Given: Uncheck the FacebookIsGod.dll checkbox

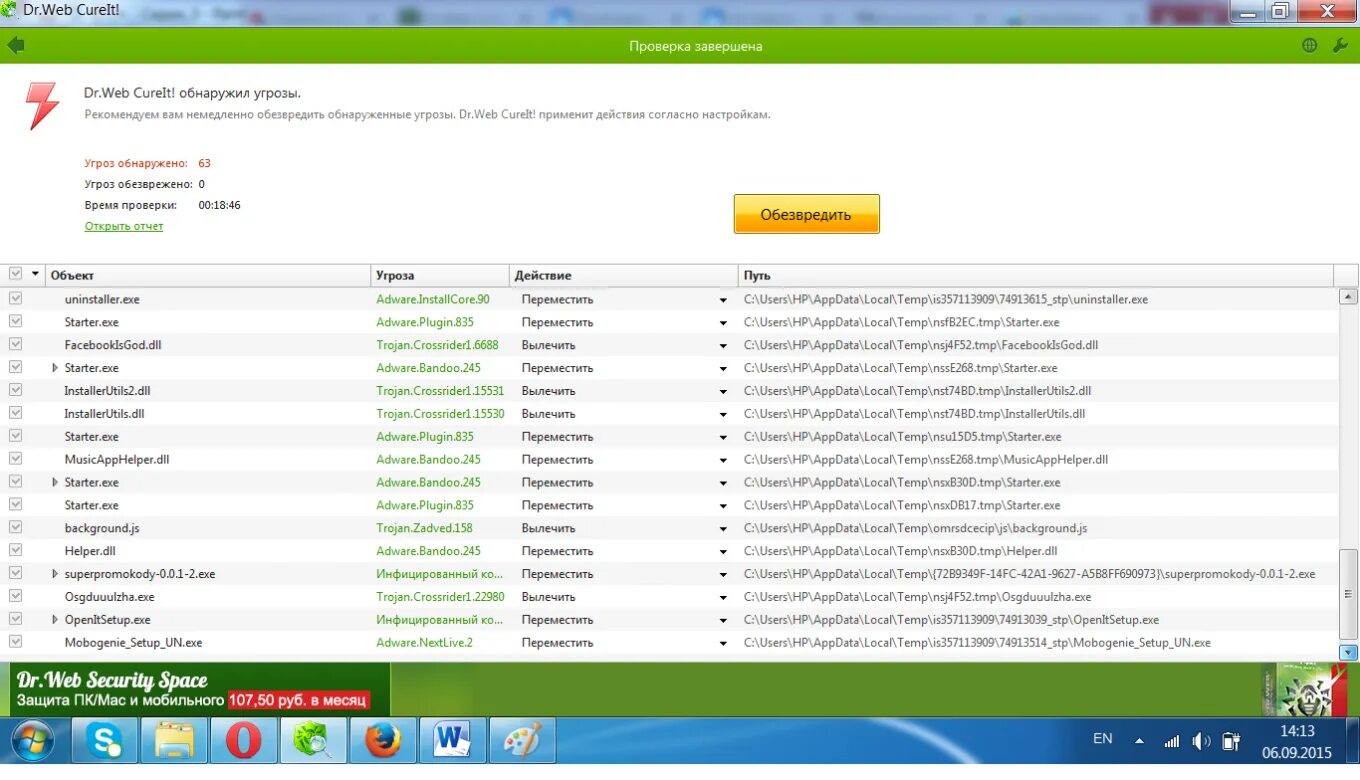Looking at the screenshot, I should [15, 344].
